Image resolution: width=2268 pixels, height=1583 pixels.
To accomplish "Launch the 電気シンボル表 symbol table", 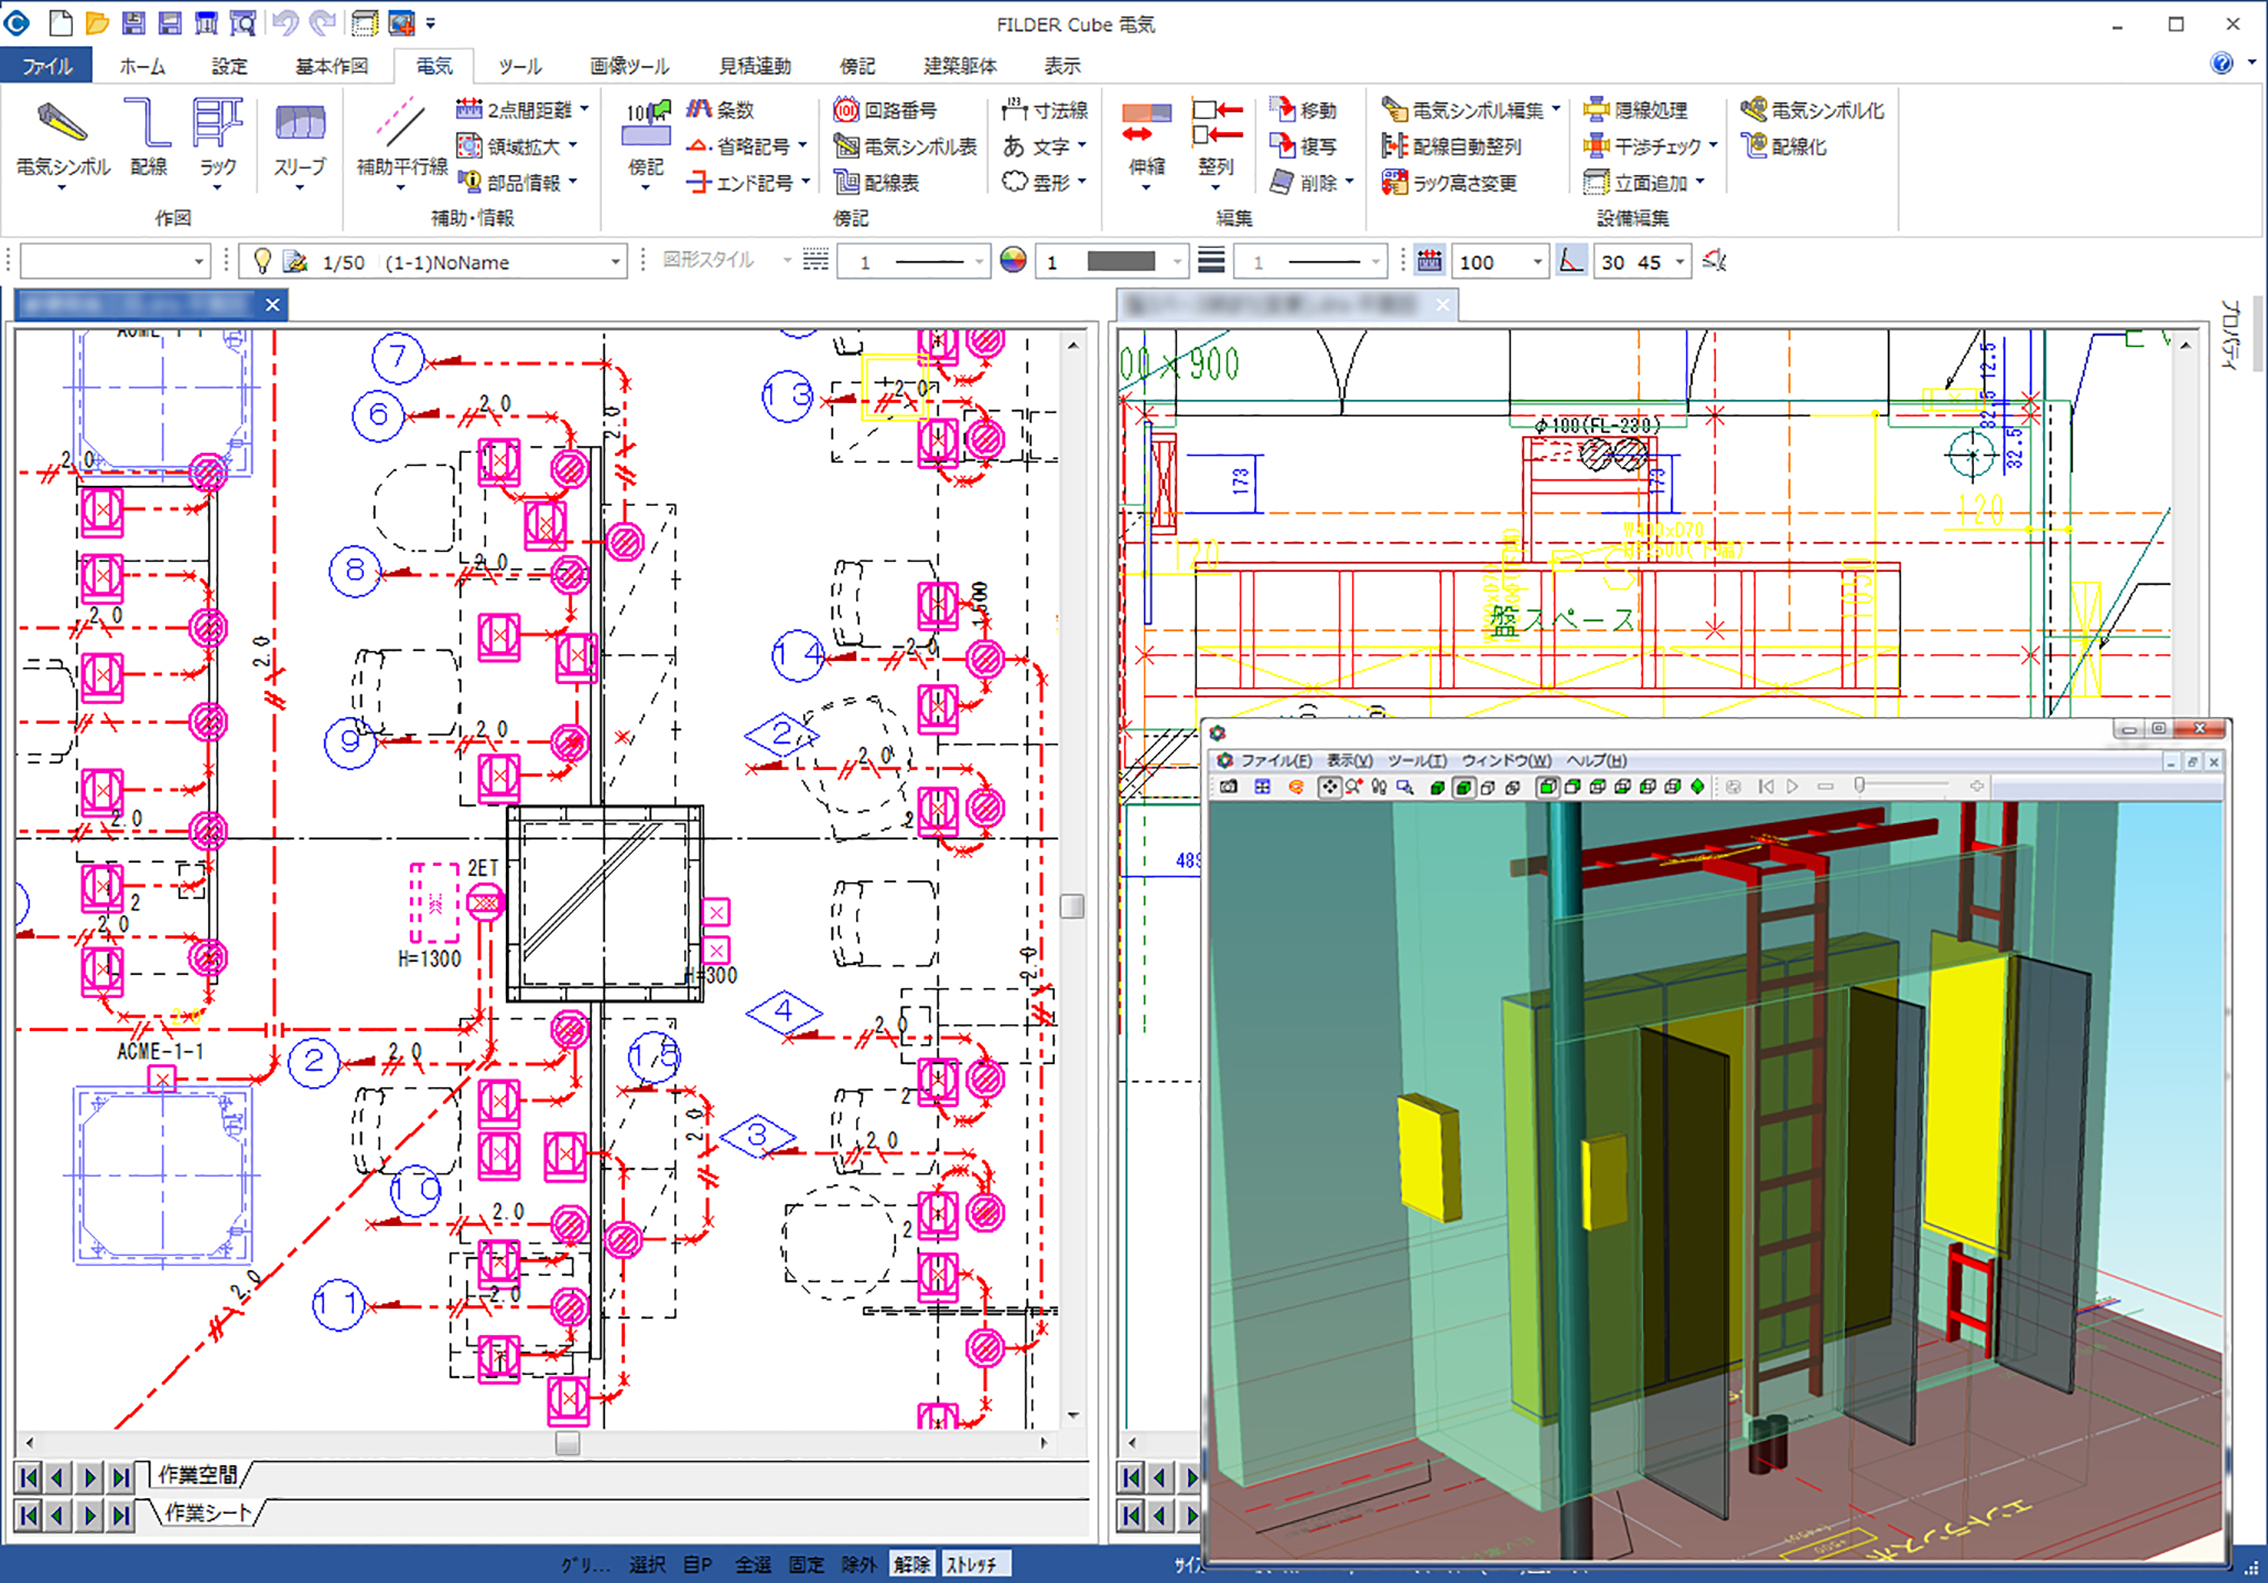I will pos(906,146).
